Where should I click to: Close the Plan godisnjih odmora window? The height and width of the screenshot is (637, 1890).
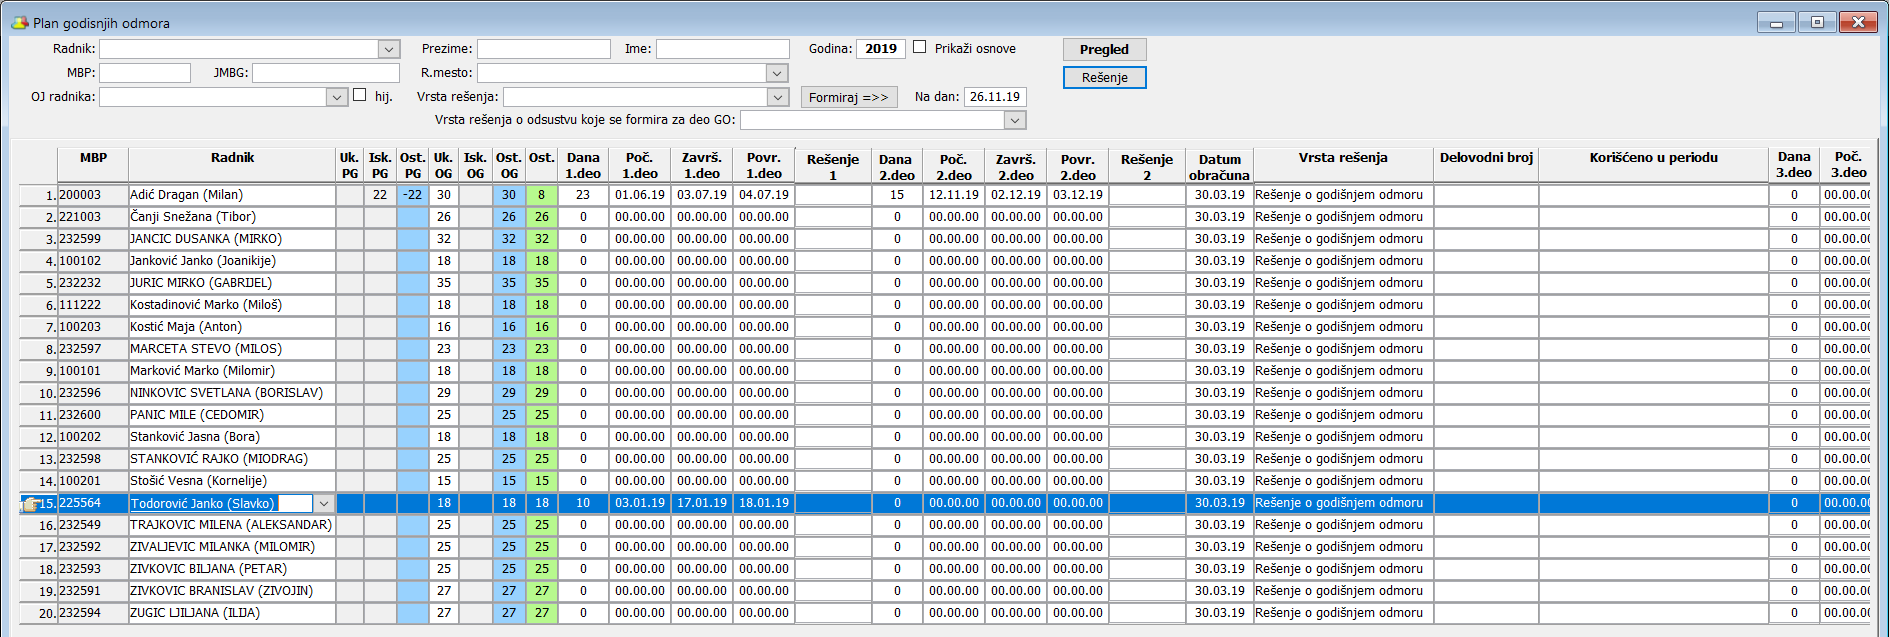1858,22
